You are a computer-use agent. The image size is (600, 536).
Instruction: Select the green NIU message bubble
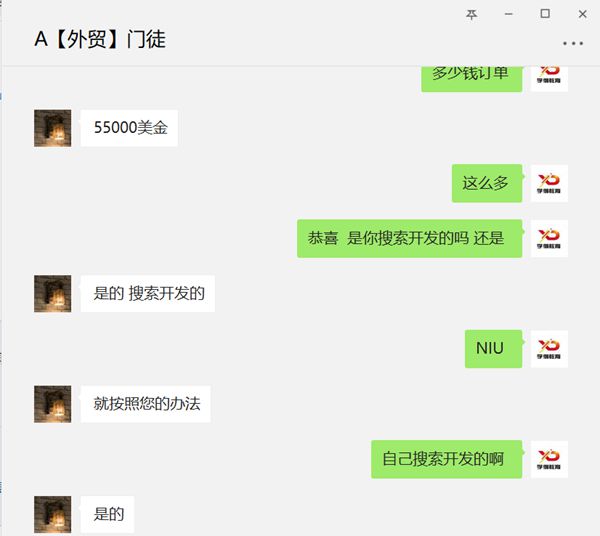click(493, 349)
